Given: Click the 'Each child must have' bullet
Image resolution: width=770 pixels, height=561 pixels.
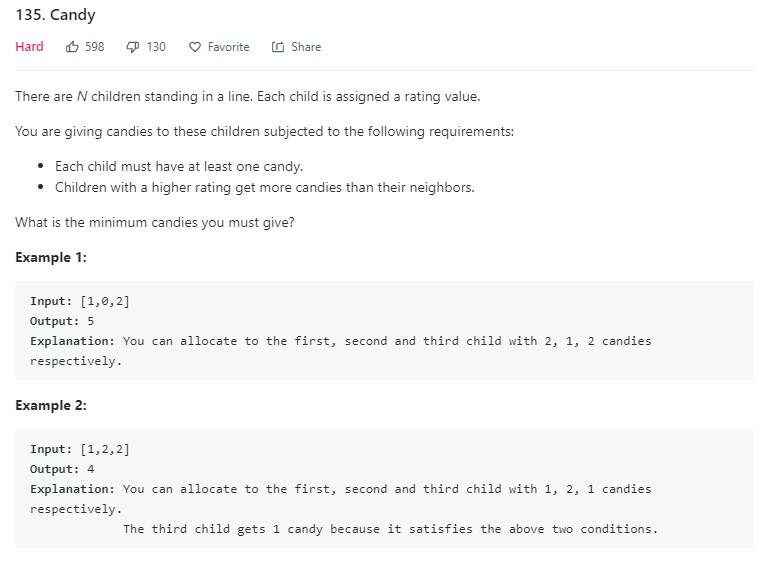Looking at the screenshot, I should click(179, 167).
